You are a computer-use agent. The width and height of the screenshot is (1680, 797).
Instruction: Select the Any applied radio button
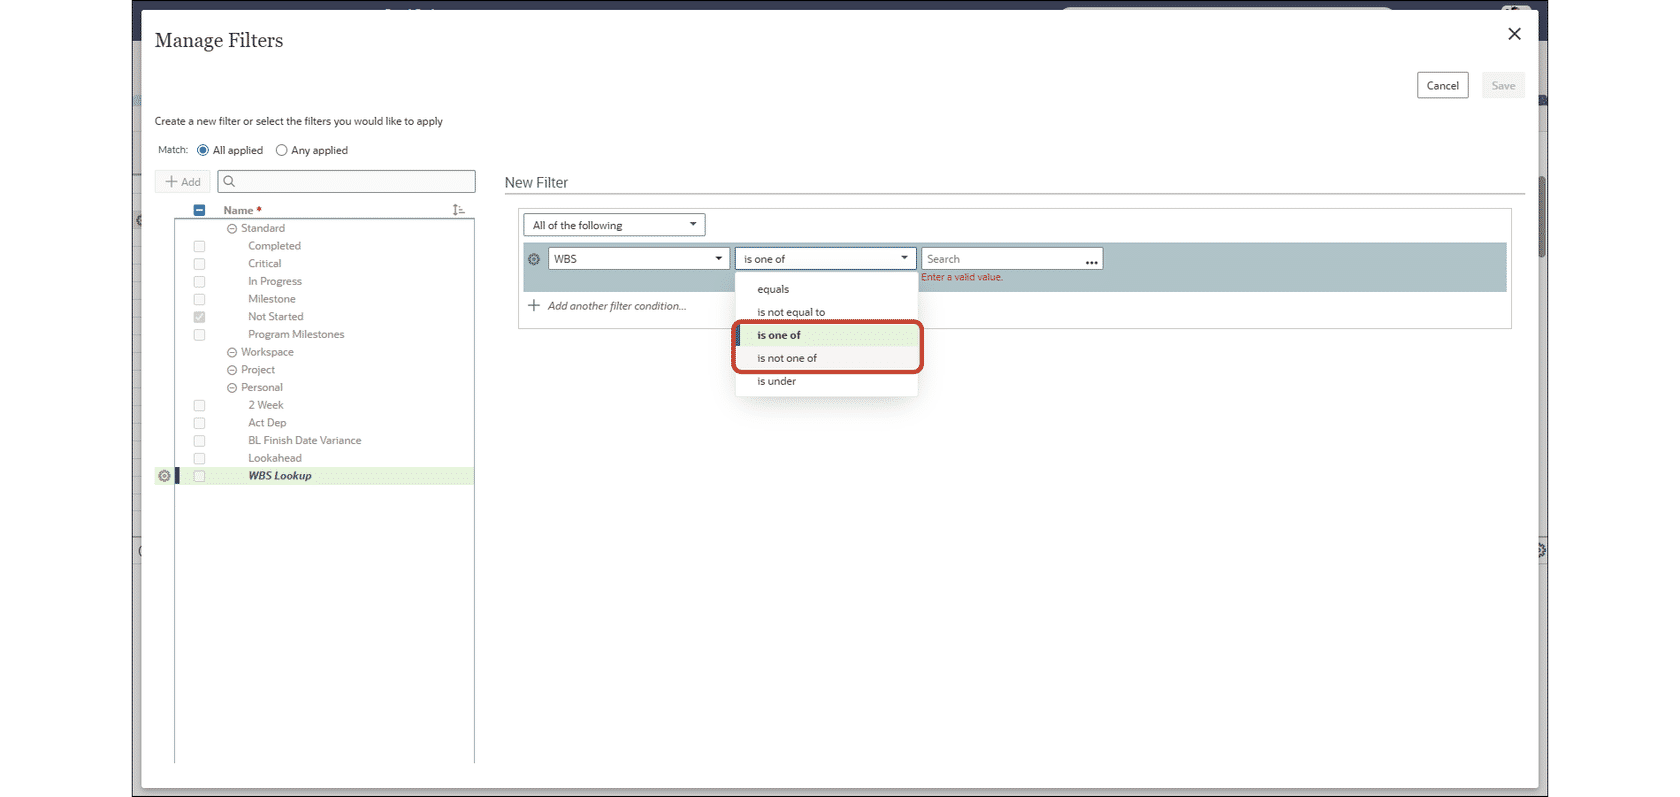(281, 150)
